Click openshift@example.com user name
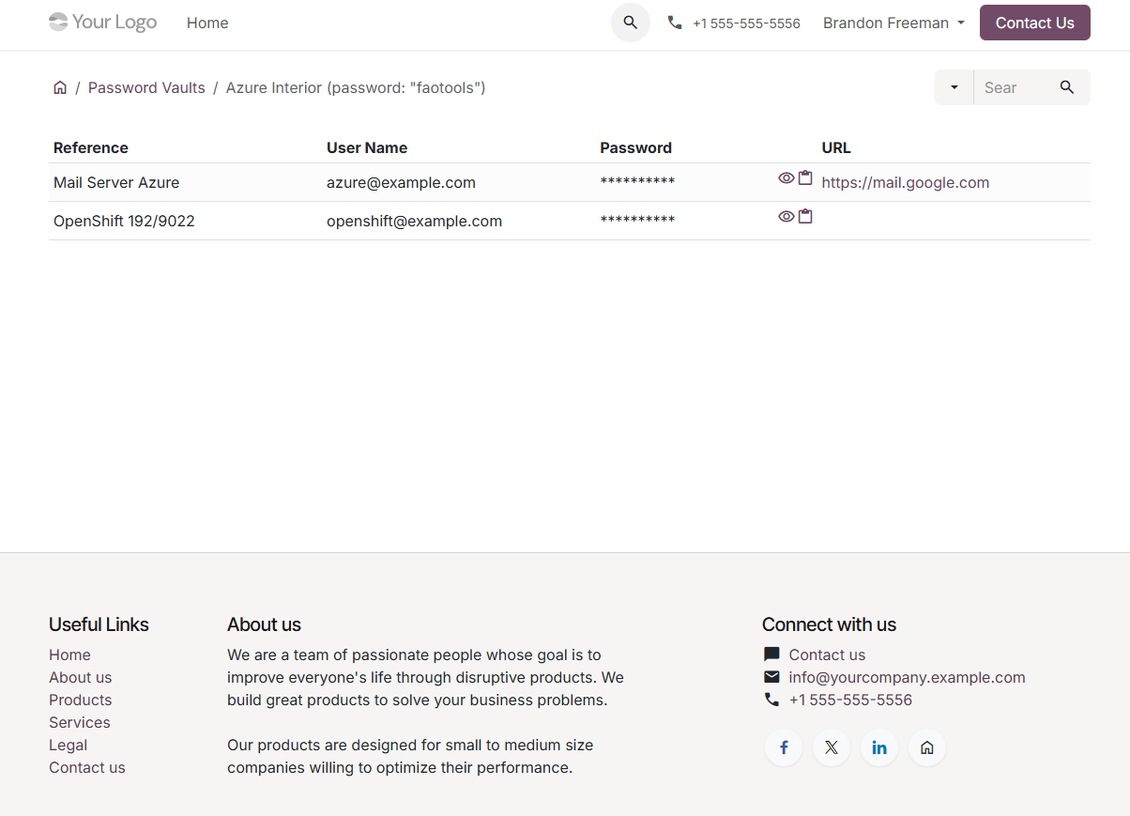The width and height of the screenshot is (1130, 816). tap(414, 221)
